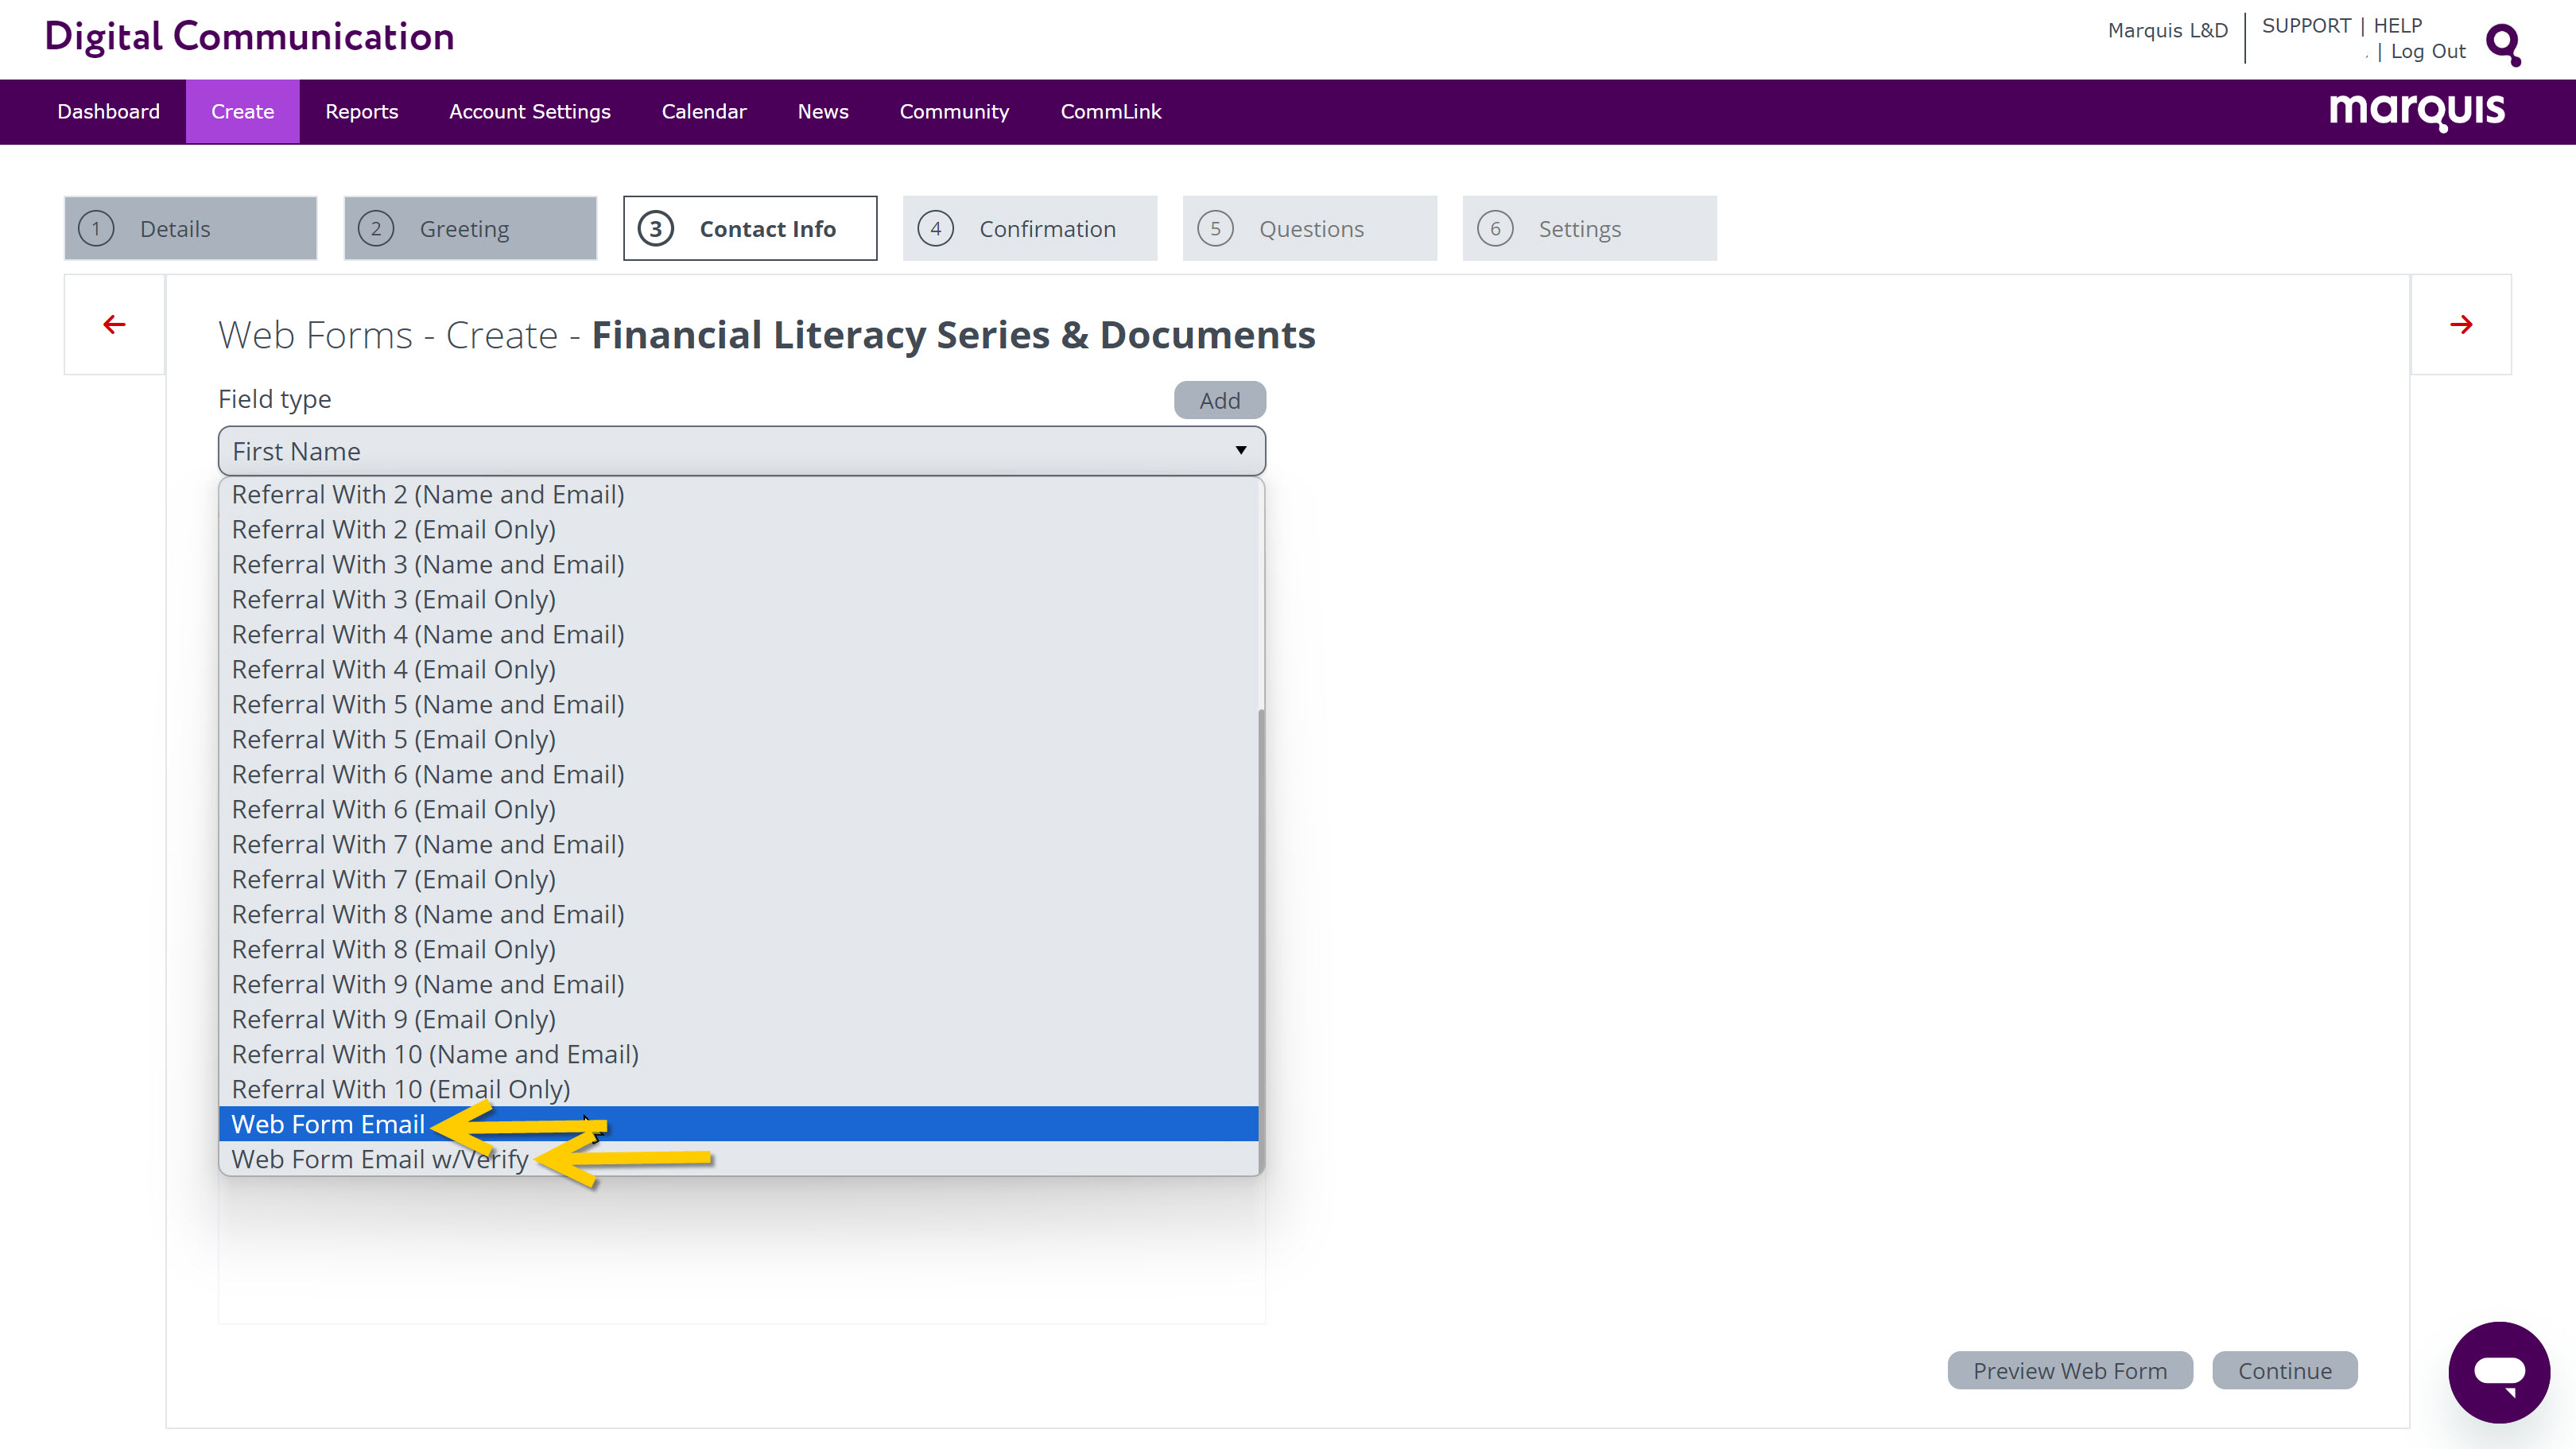Image resolution: width=2576 pixels, height=1449 pixels.
Task: Choose Referral With 2 (Name and Email)
Action: [738, 494]
